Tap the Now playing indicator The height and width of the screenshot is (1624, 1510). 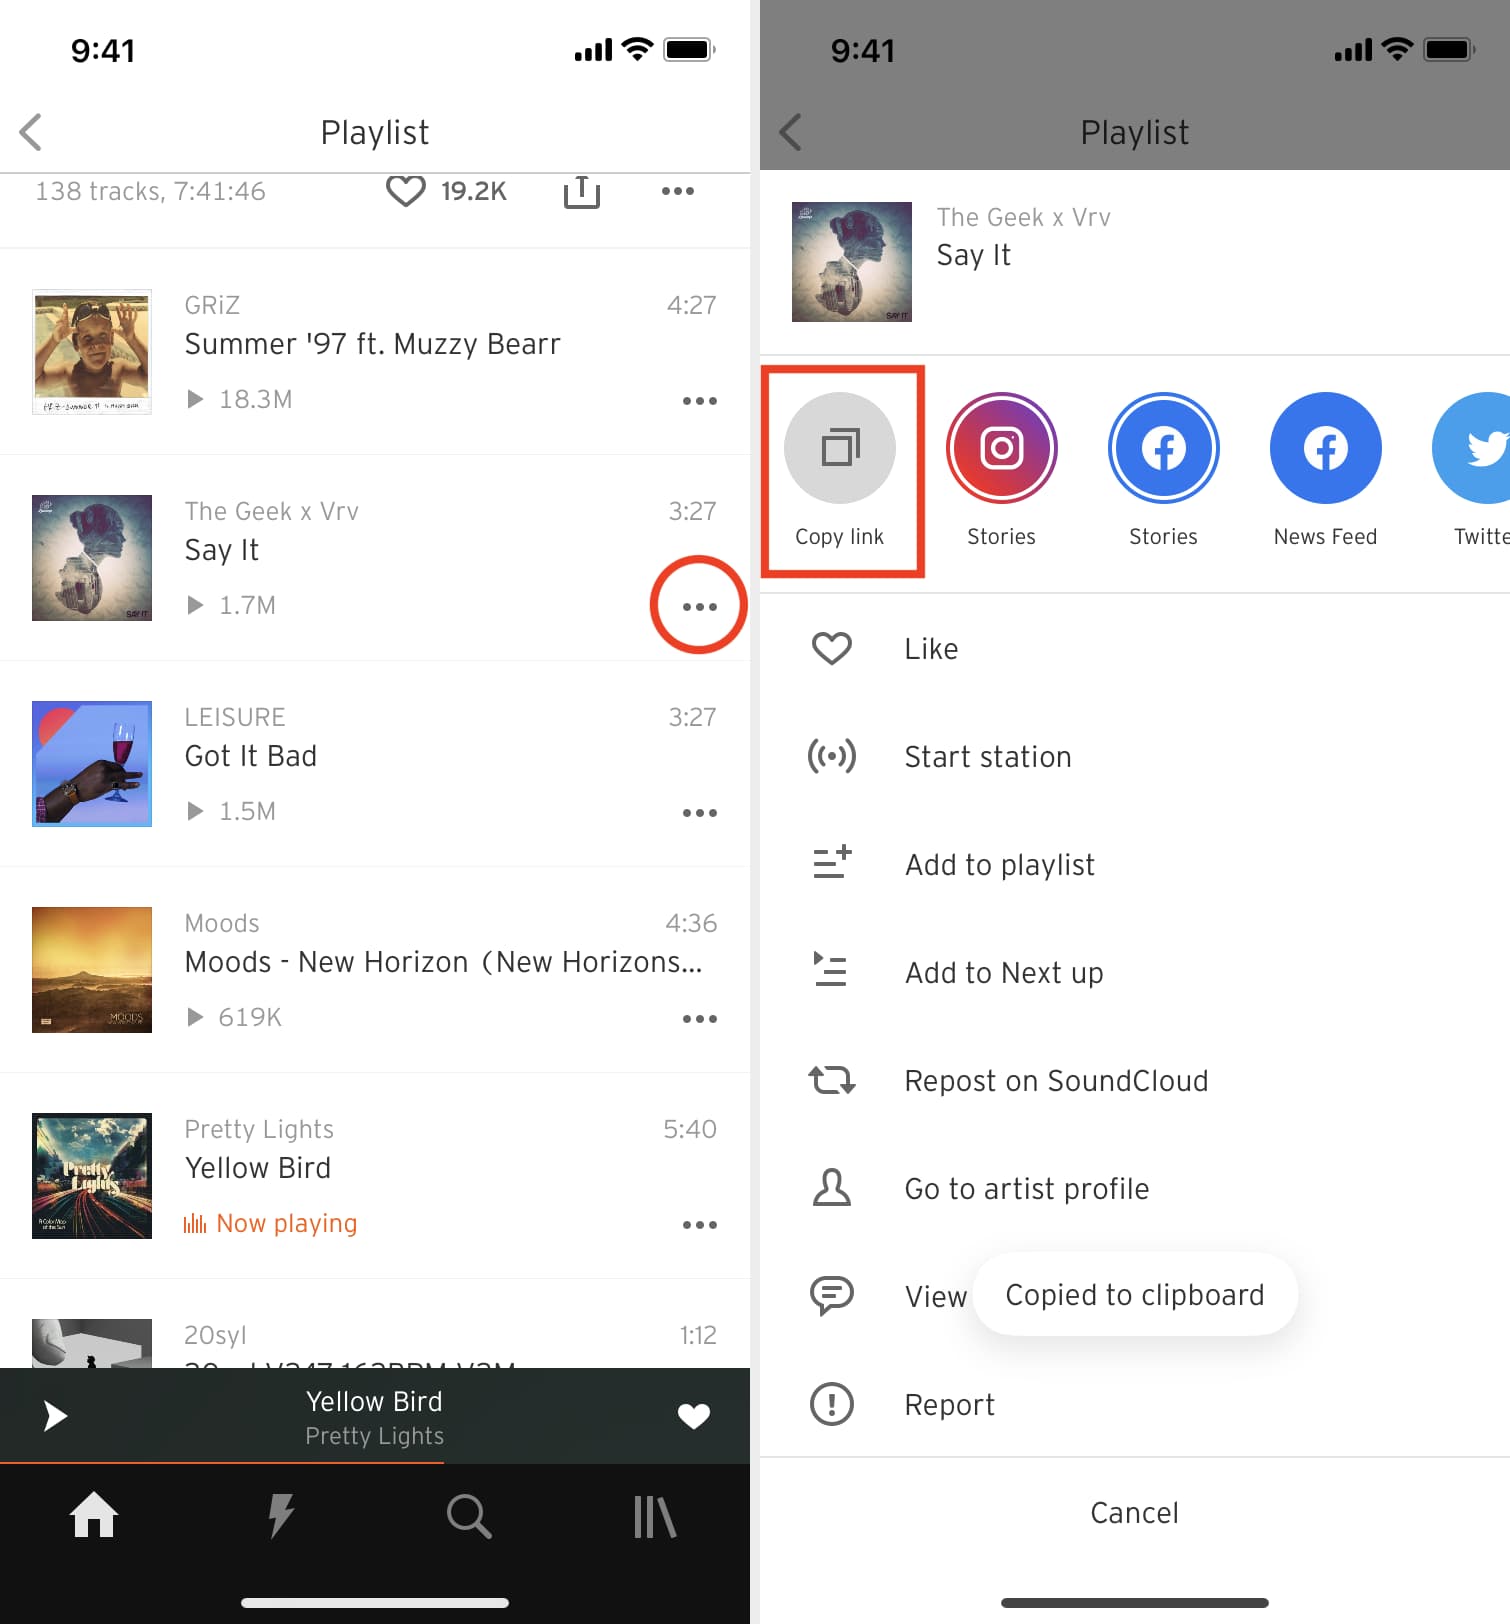tap(270, 1223)
